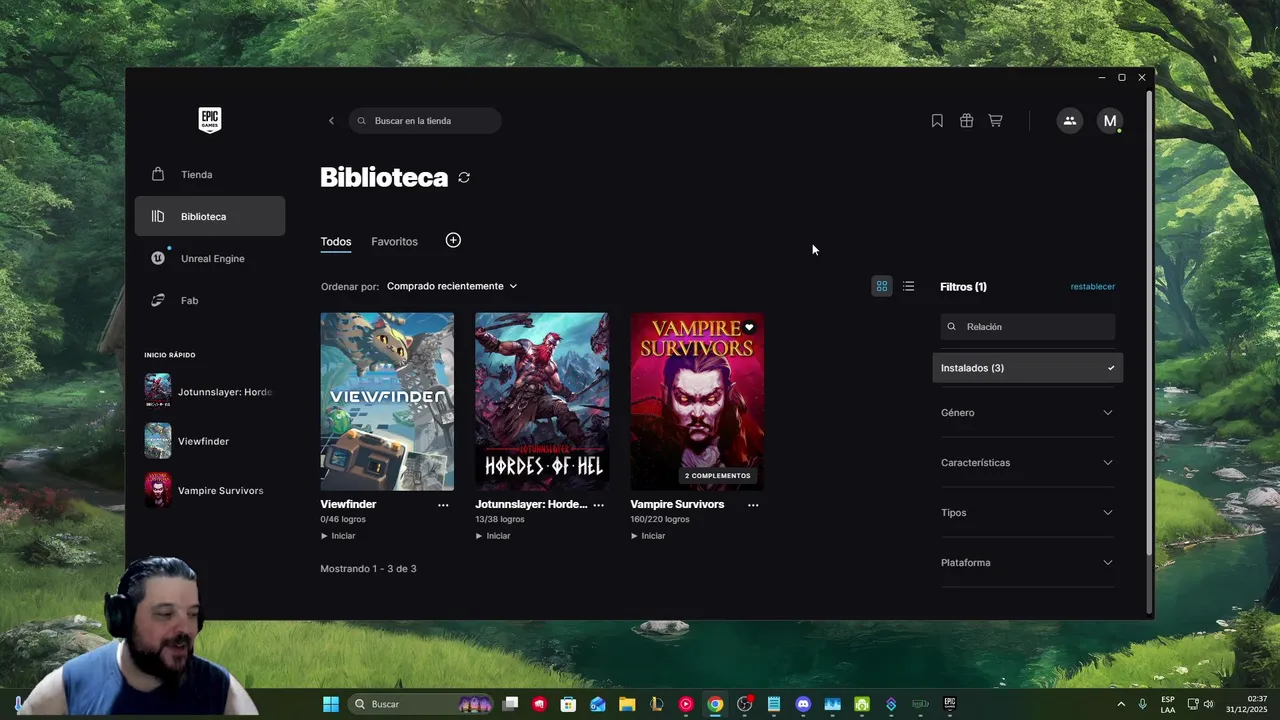Toggle the favorite heart on Vampire Survivors
Viewport: 1280px width, 720px height.
(x=749, y=327)
